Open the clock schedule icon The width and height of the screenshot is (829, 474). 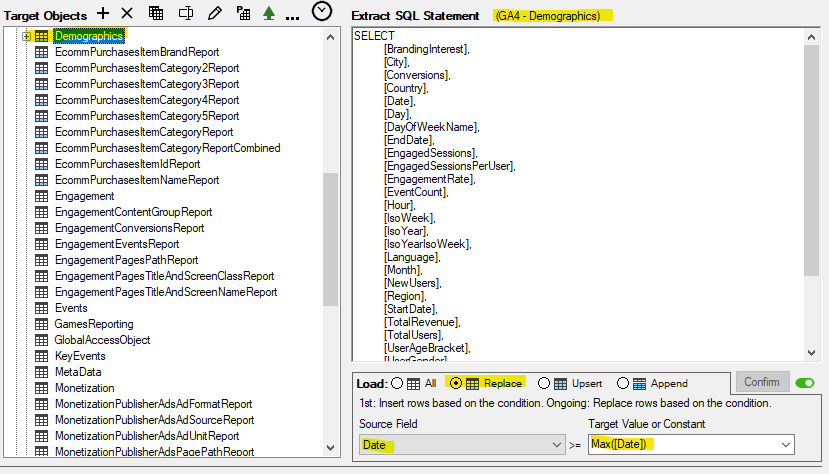point(322,11)
